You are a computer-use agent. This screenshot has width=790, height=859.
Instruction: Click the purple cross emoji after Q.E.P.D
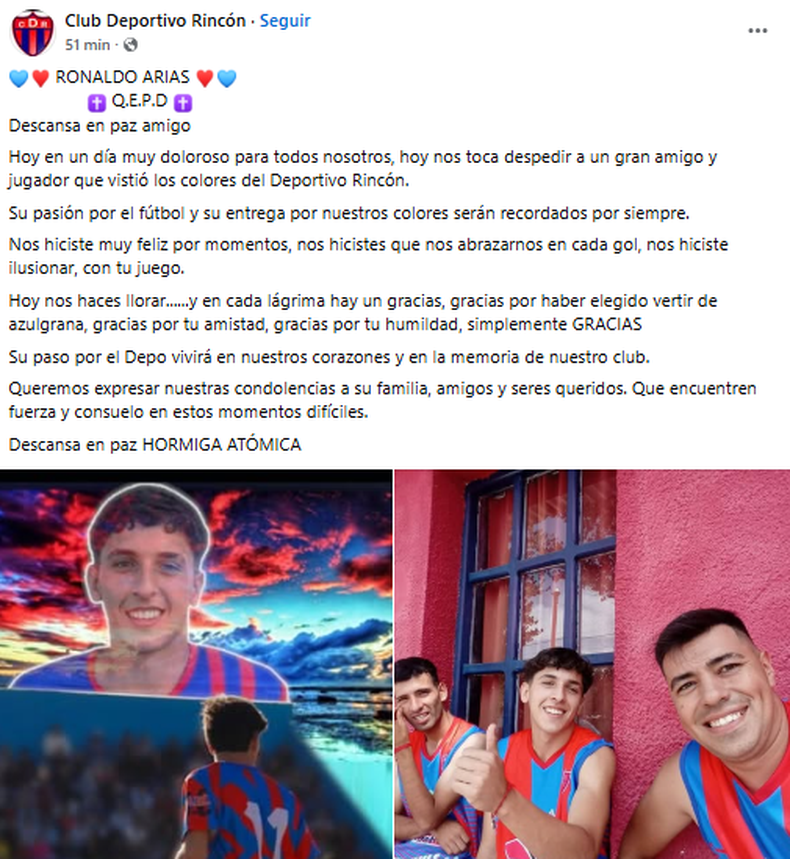[183, 102]
